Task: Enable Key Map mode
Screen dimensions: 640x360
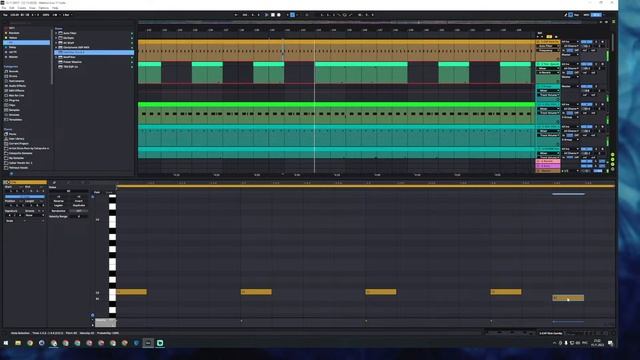Action: 576,15
